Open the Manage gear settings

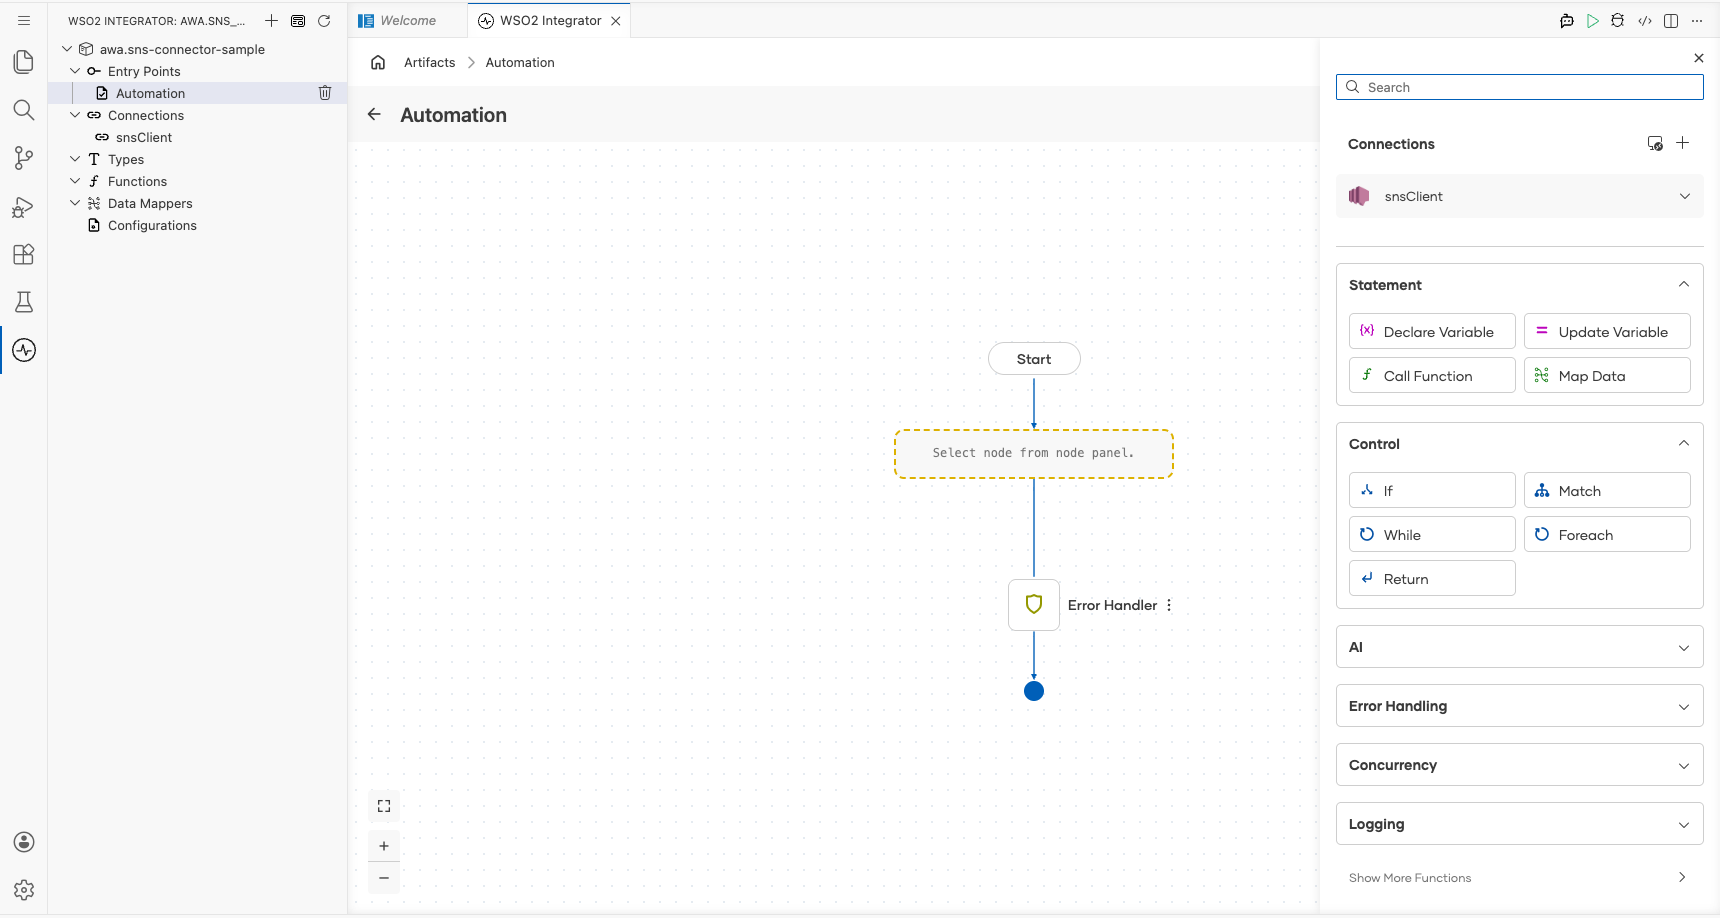click(24, 890)
